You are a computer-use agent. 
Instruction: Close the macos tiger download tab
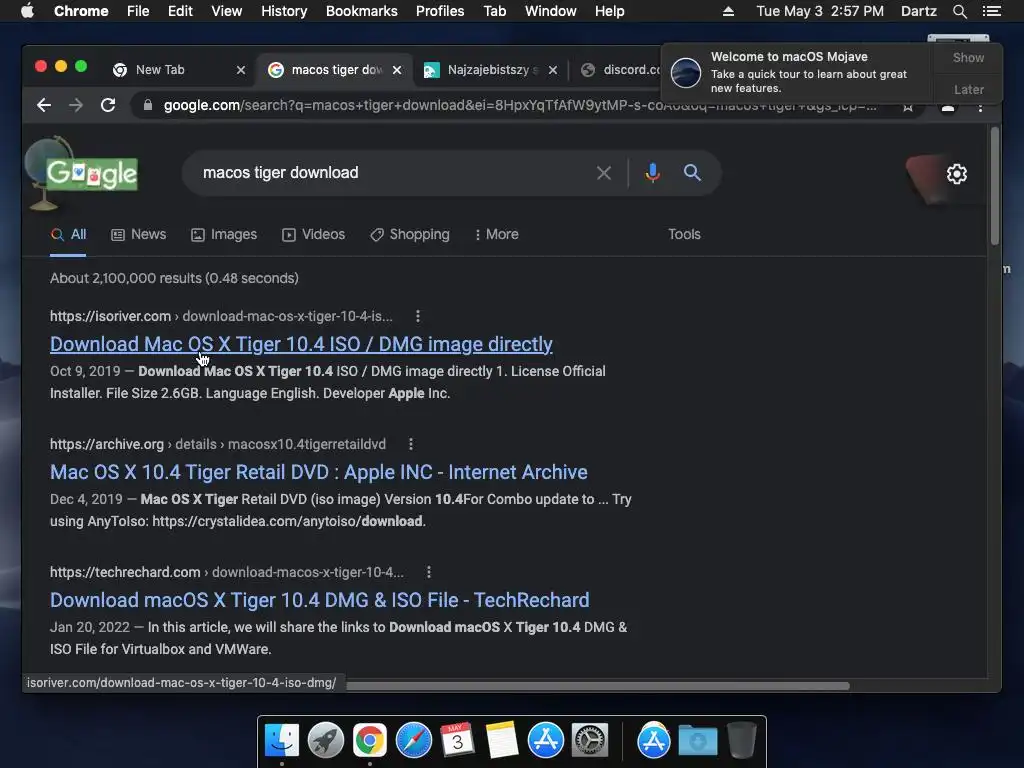pyautogui.click(x=397, y=70)
